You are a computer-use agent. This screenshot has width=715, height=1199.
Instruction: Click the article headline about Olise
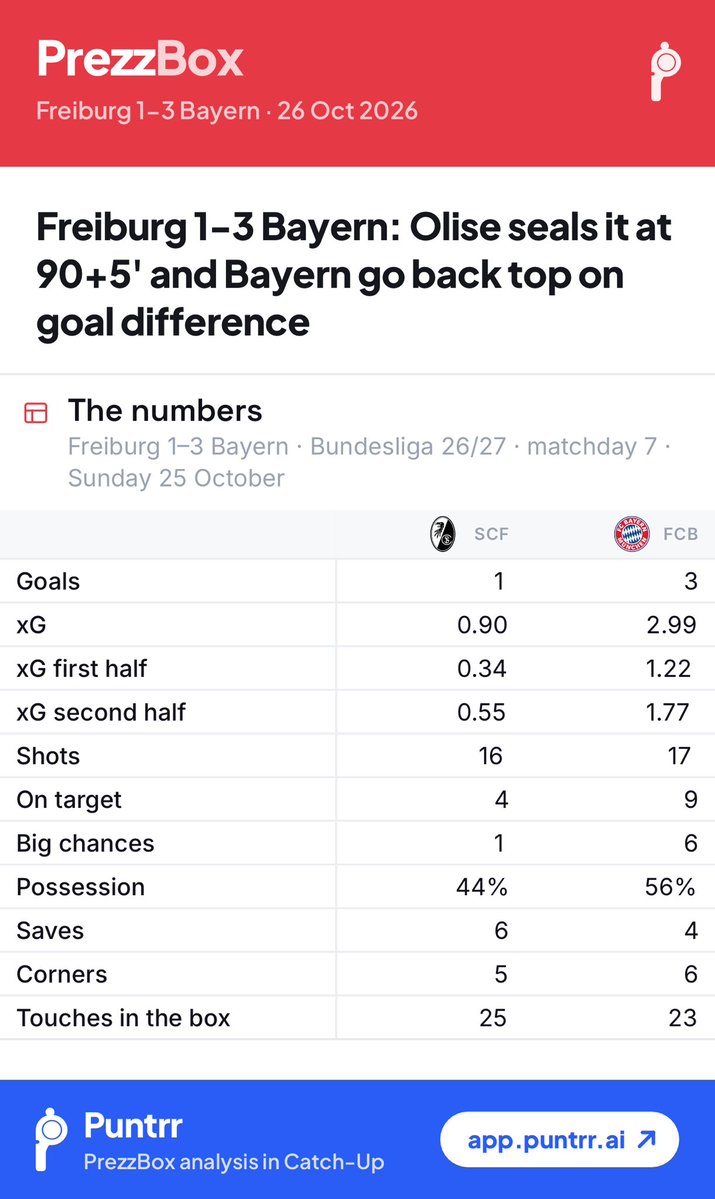(x=353, y=275)
